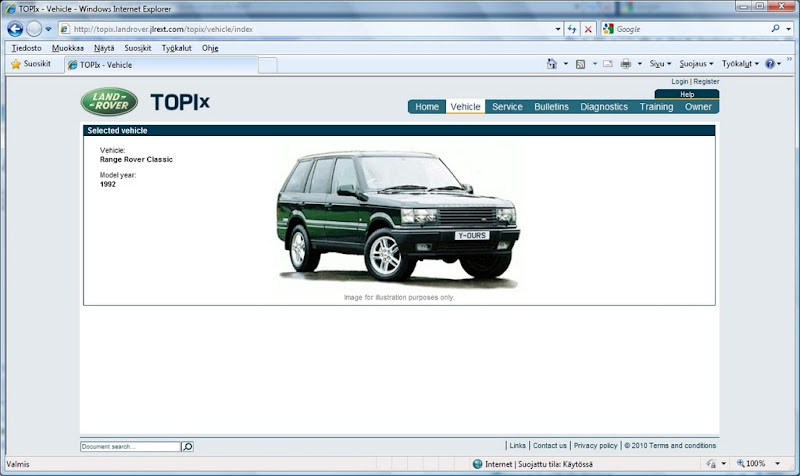
Task: Click the browser Forward arrow button
Action: pos(34,29)
